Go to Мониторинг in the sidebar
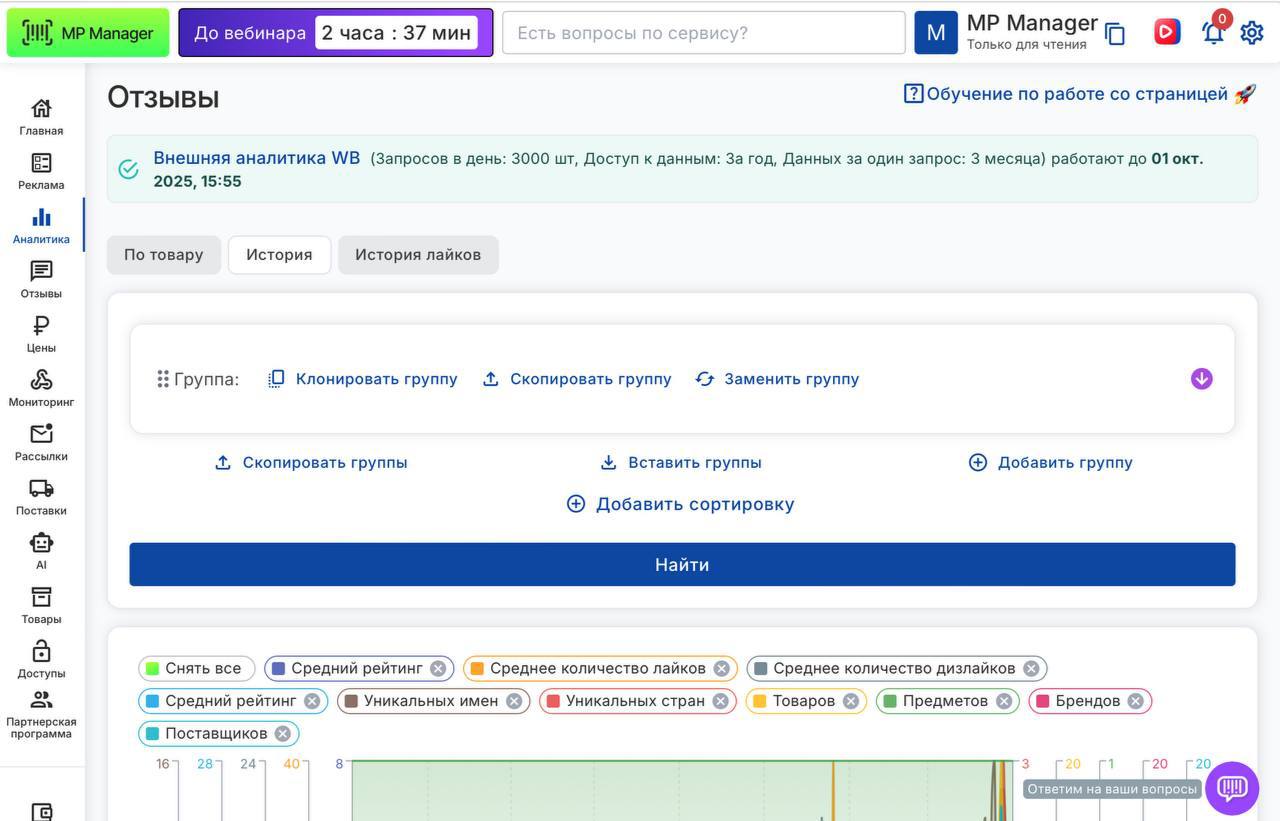The width and height of the screenshot is (1280, 821). click(41, 388)
